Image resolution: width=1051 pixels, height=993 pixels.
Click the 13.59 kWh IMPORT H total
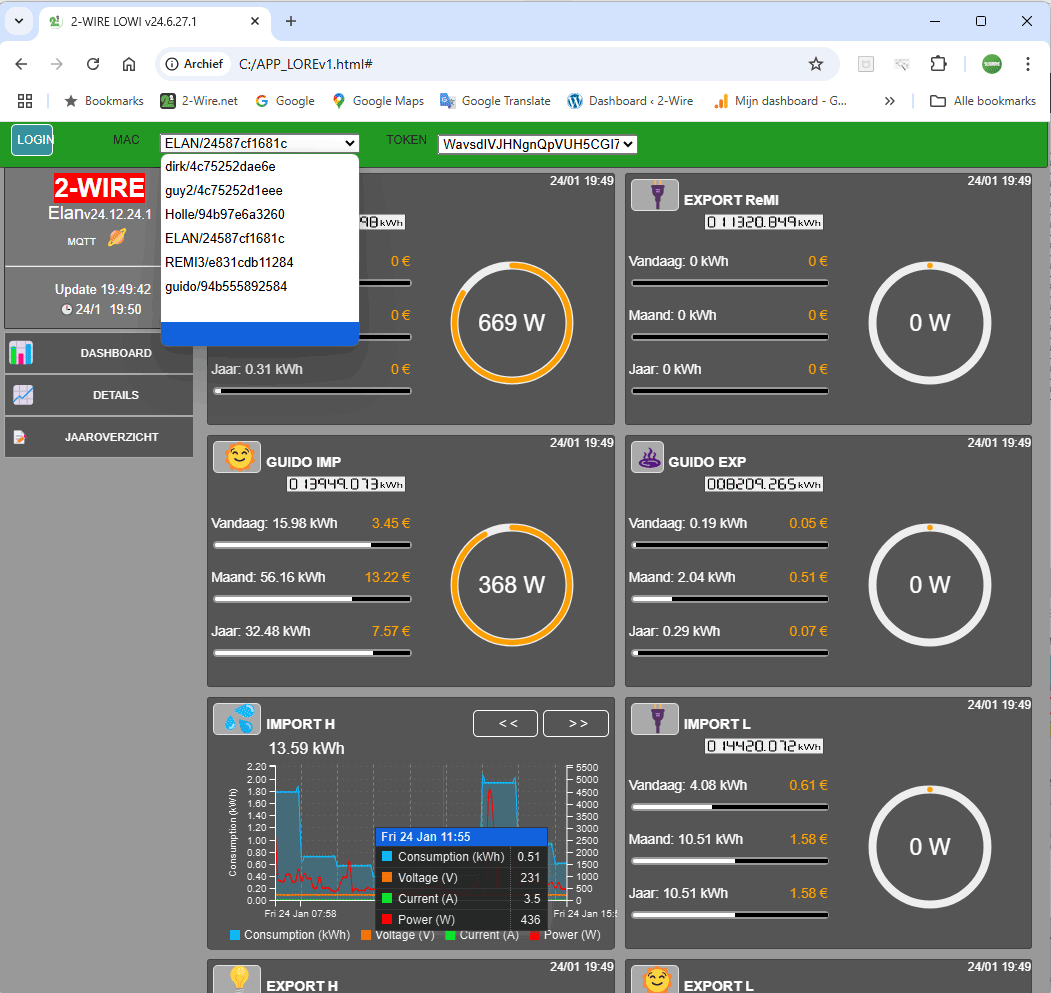pos(306,748)
